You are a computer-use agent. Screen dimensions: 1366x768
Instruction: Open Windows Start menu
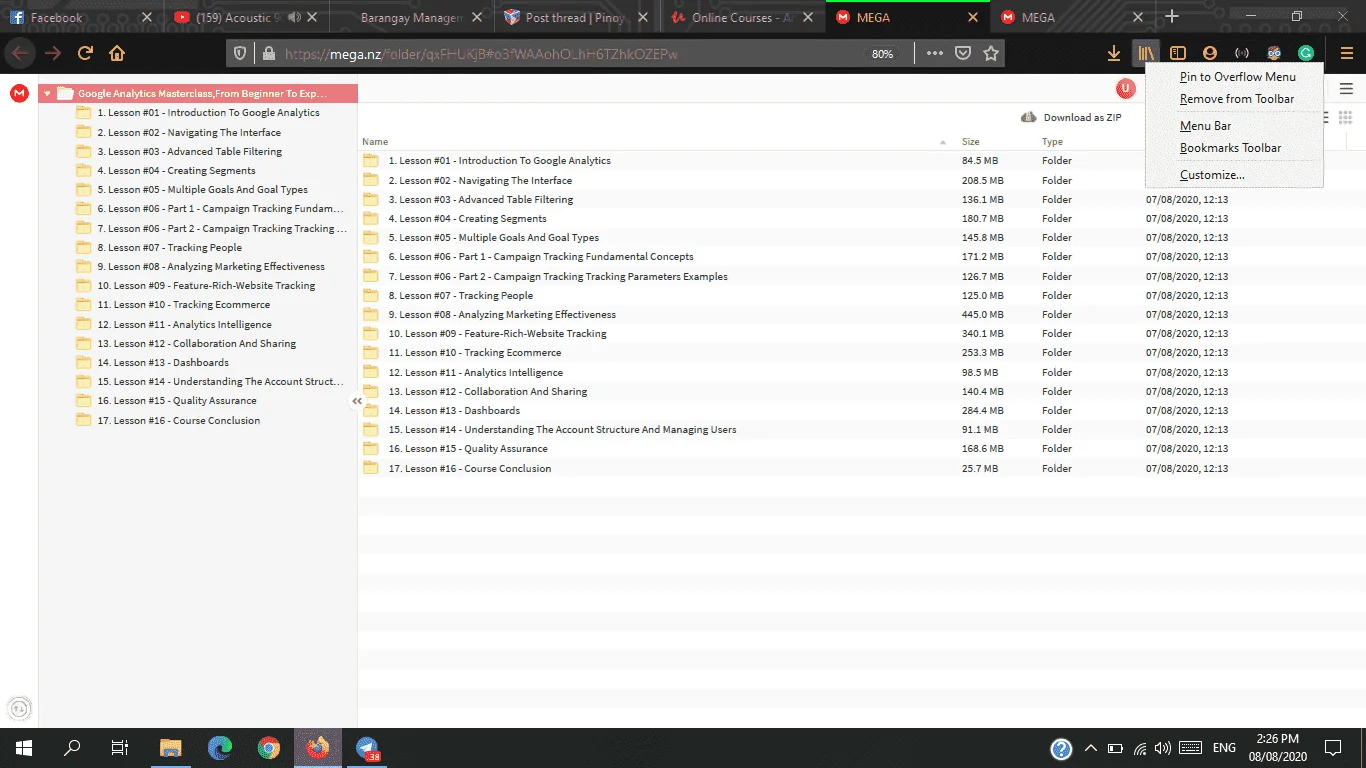[24, 748]
